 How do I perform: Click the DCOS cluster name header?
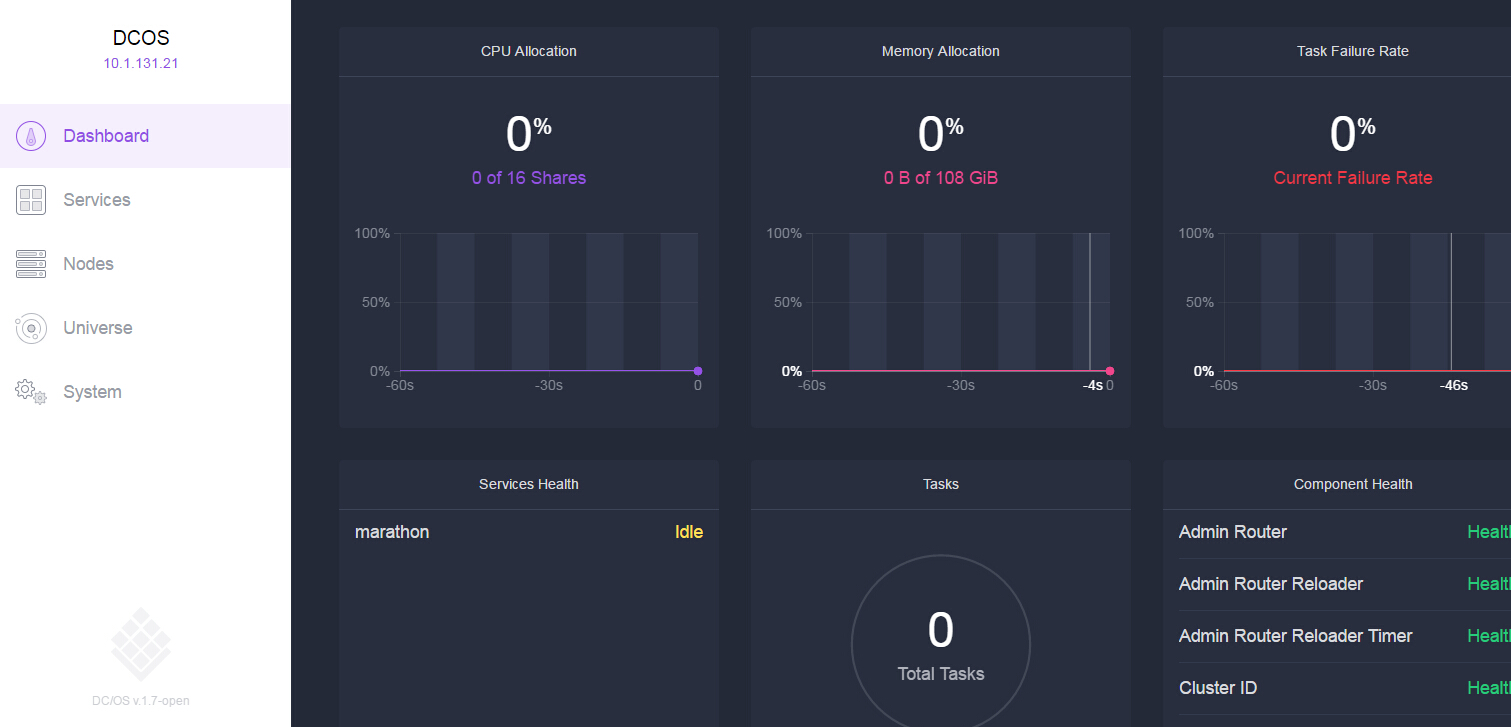coord(141,38)
